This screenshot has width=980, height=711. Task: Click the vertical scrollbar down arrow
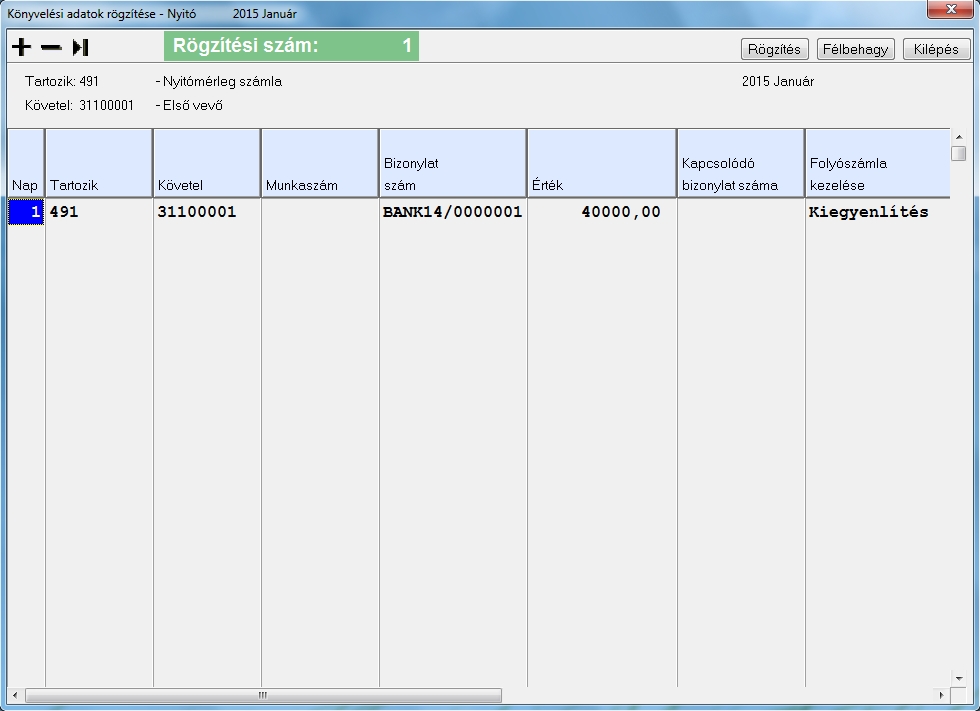[x=958, y=677]
